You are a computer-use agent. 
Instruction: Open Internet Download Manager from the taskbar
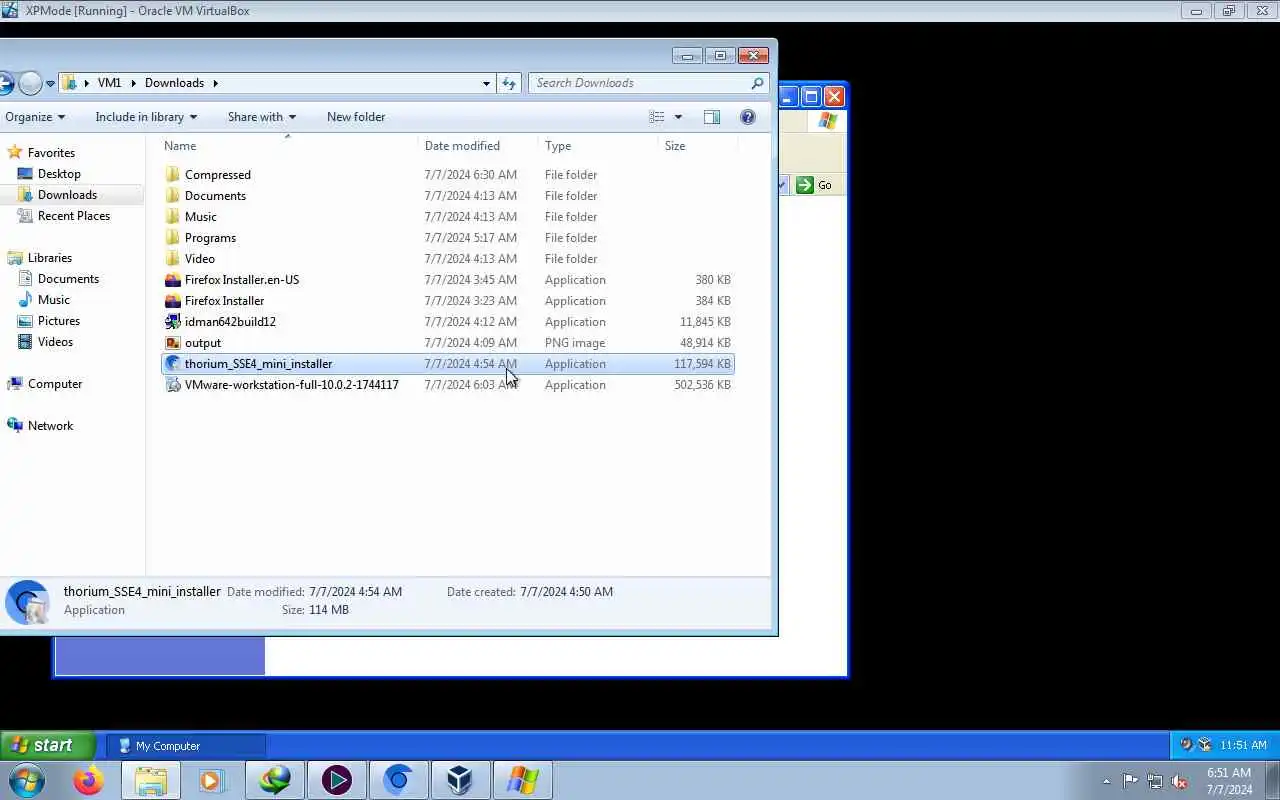tap(275, 780)
